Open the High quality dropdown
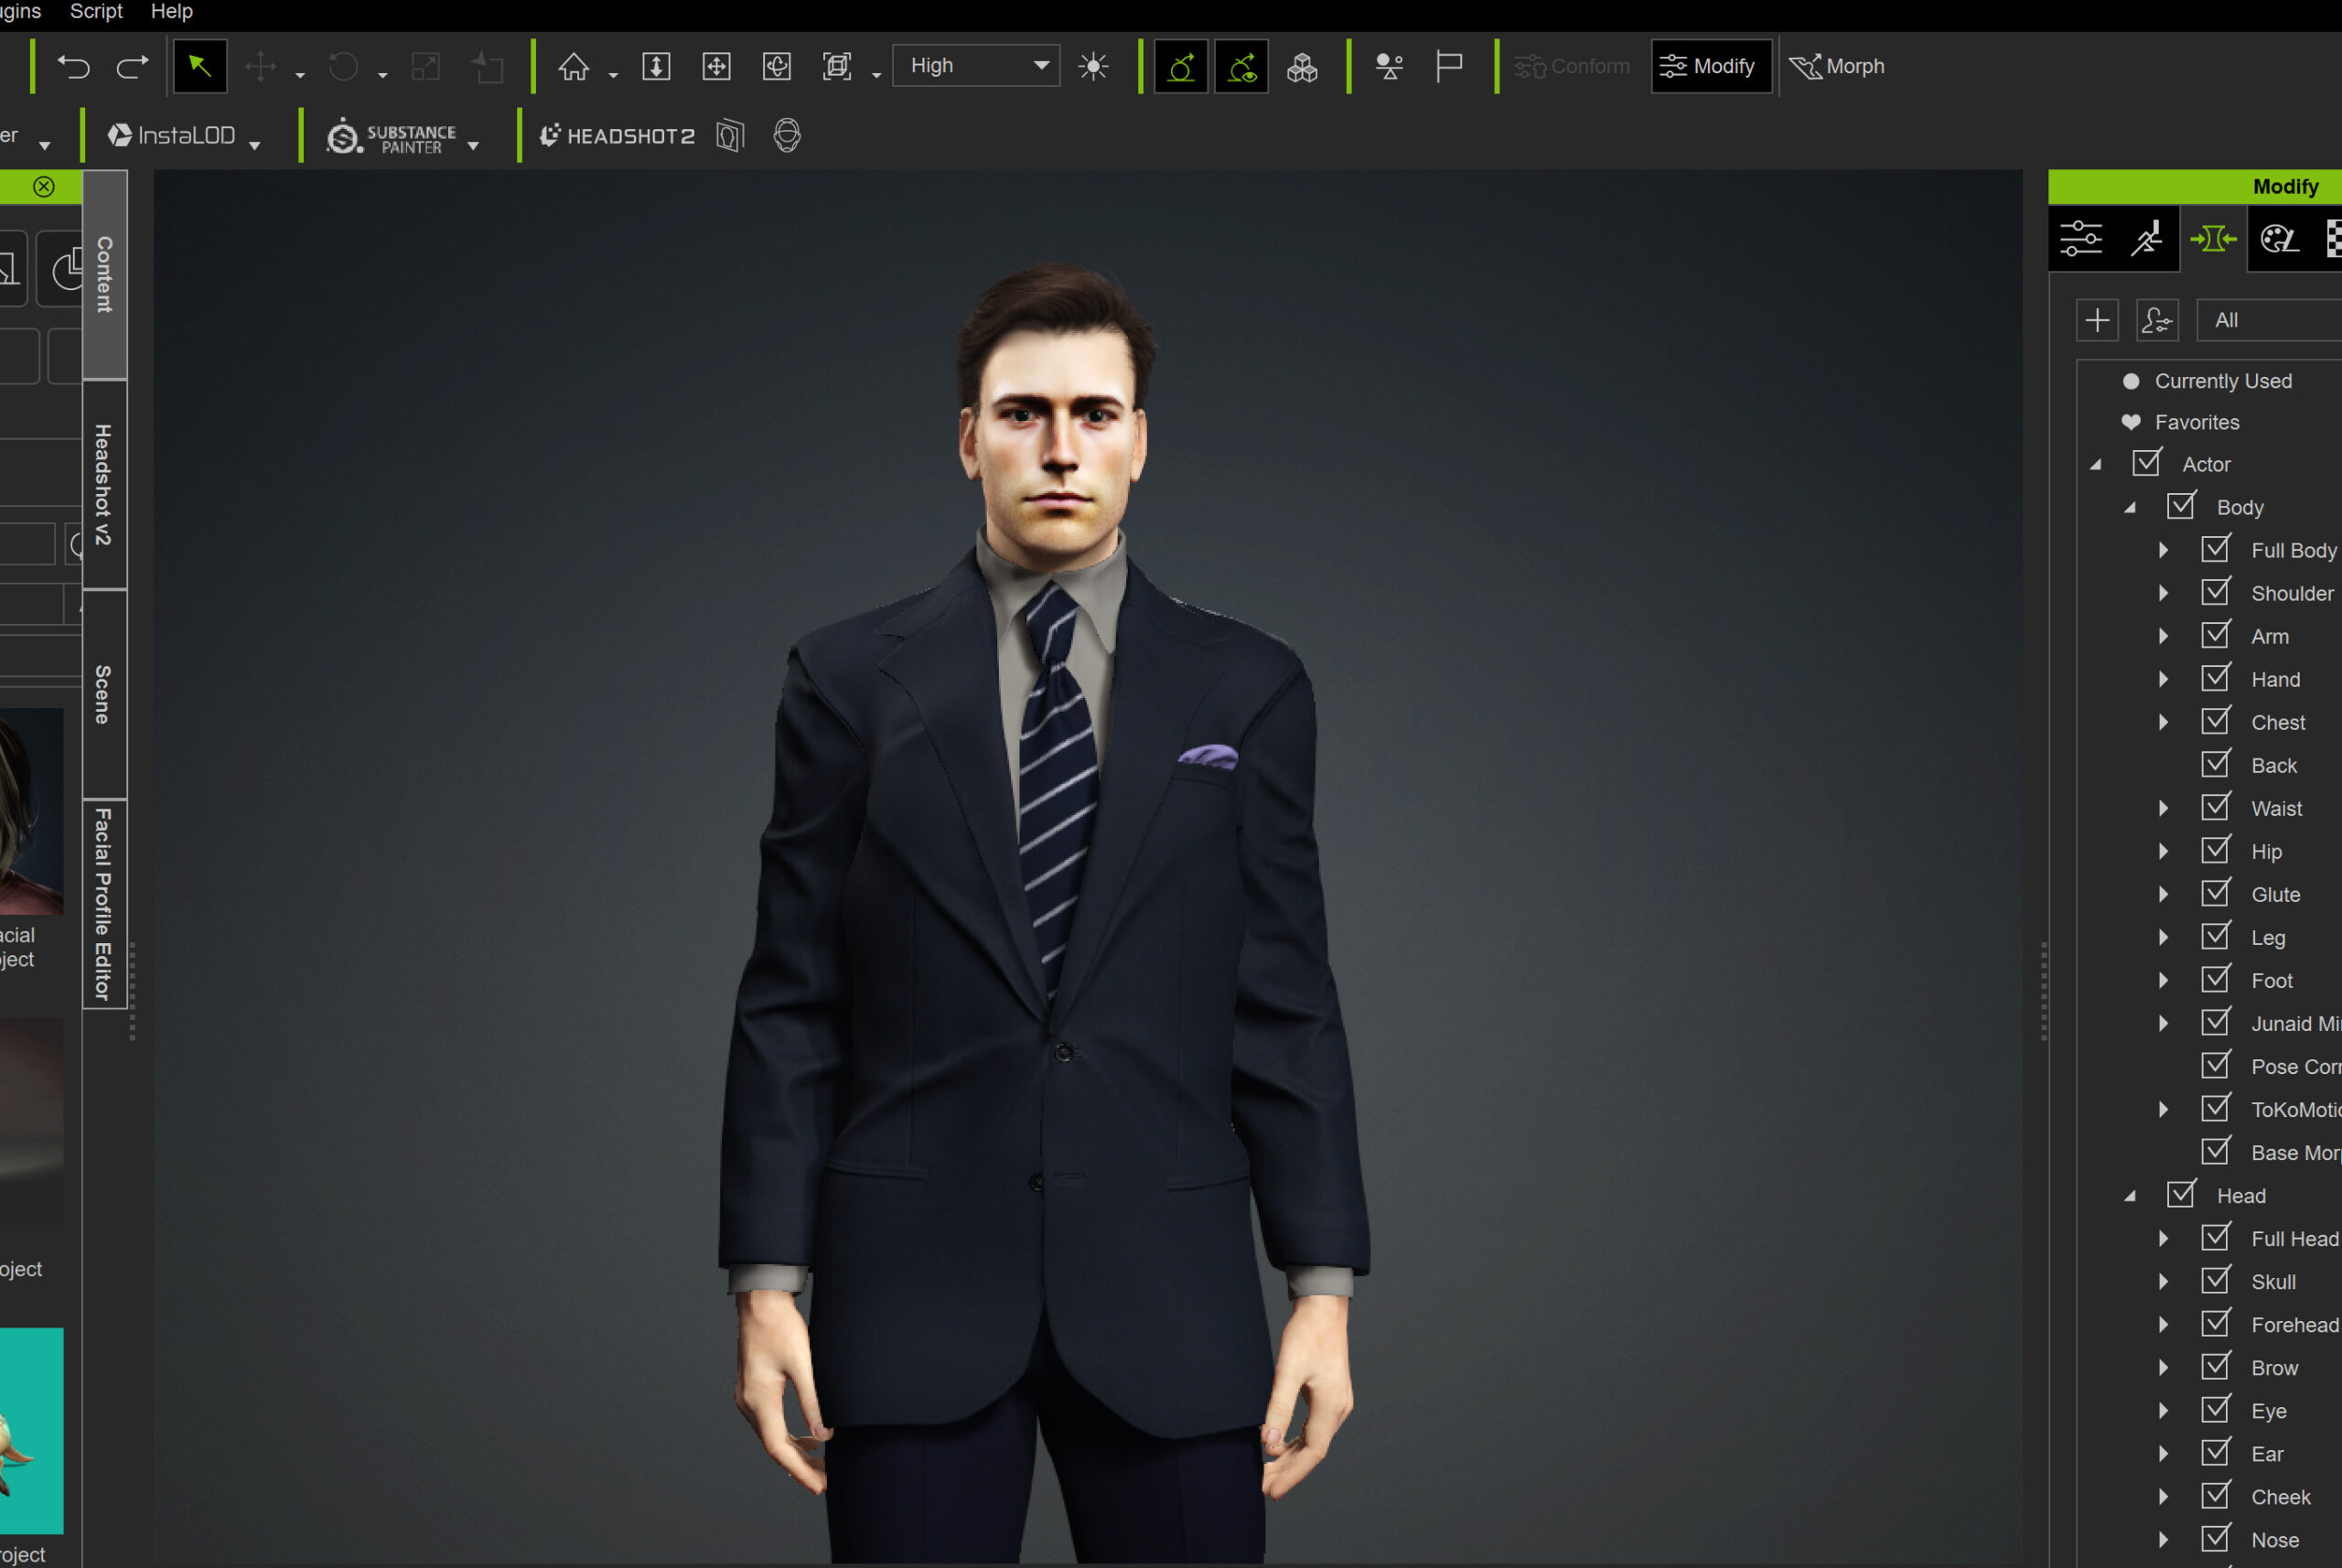Screen dimensions: 2342x1568 tap(975, 66)
